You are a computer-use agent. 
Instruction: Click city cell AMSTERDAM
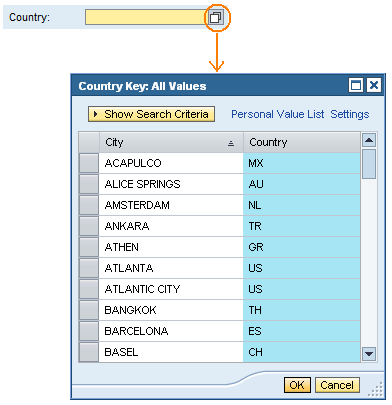[x=171, y=205]
